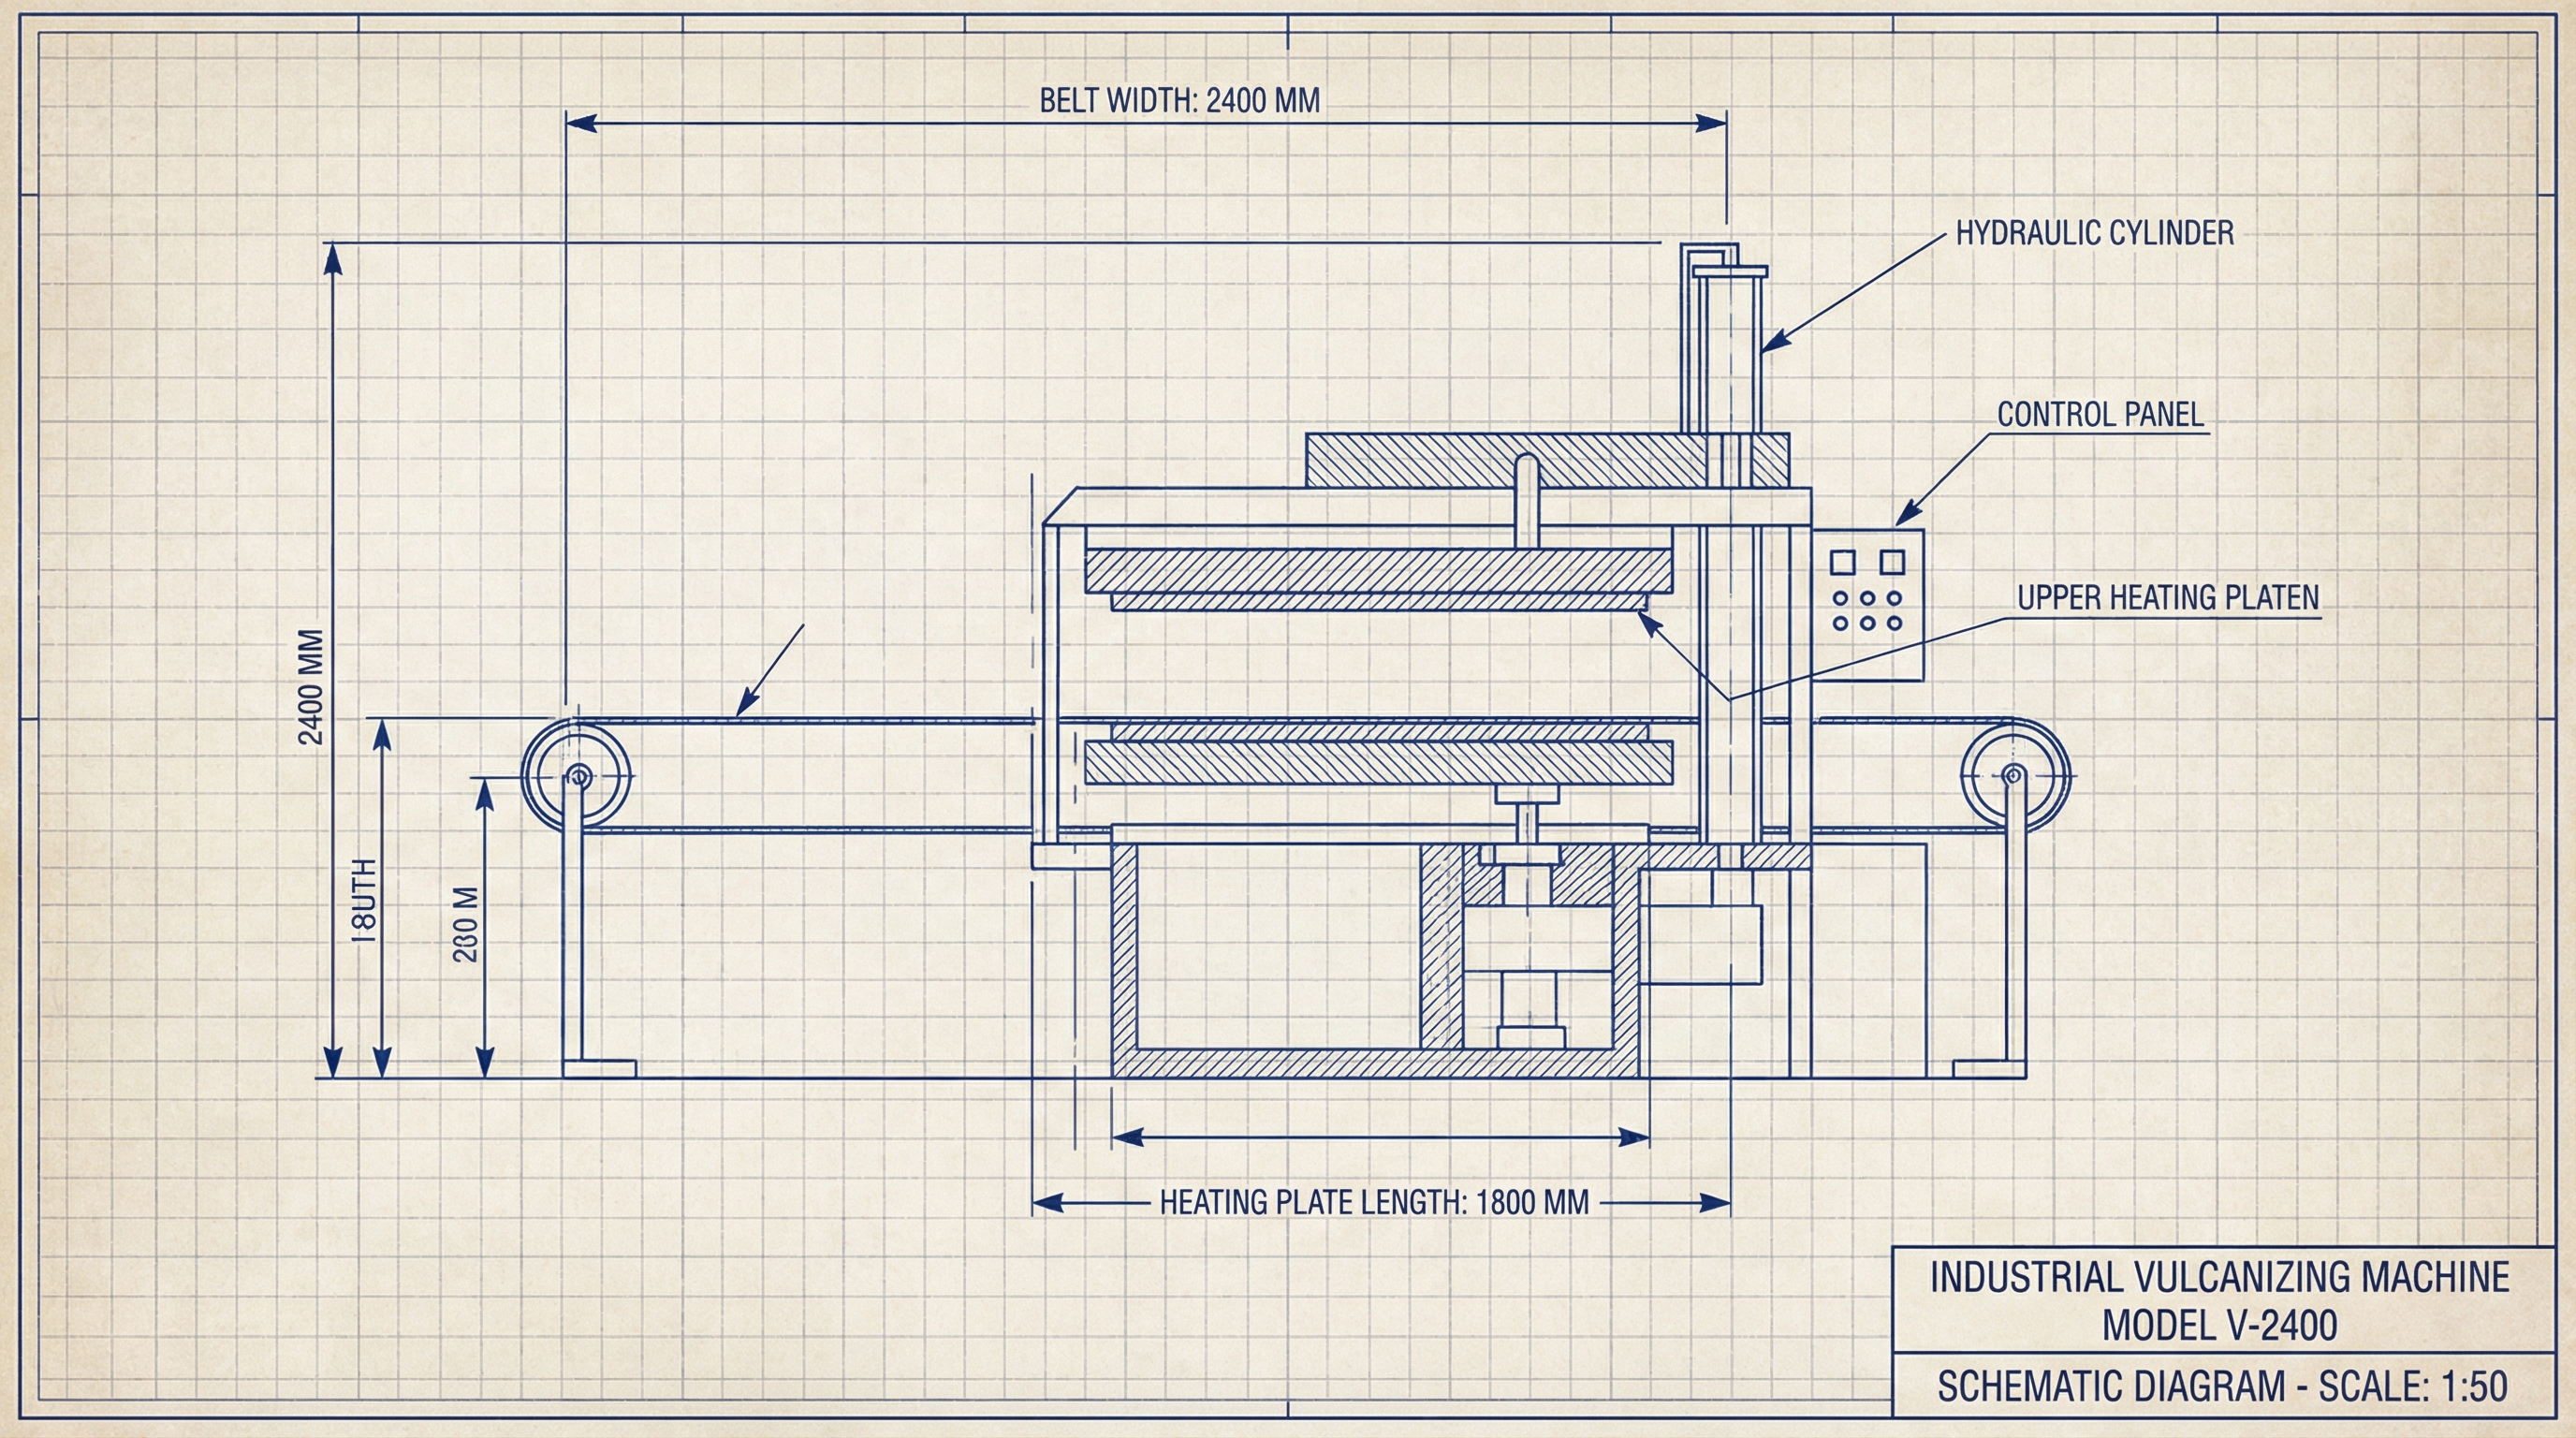The image size is (2576, 1438).
Task: Click the CONTROL PANEL label
Action: point(2100,415)
